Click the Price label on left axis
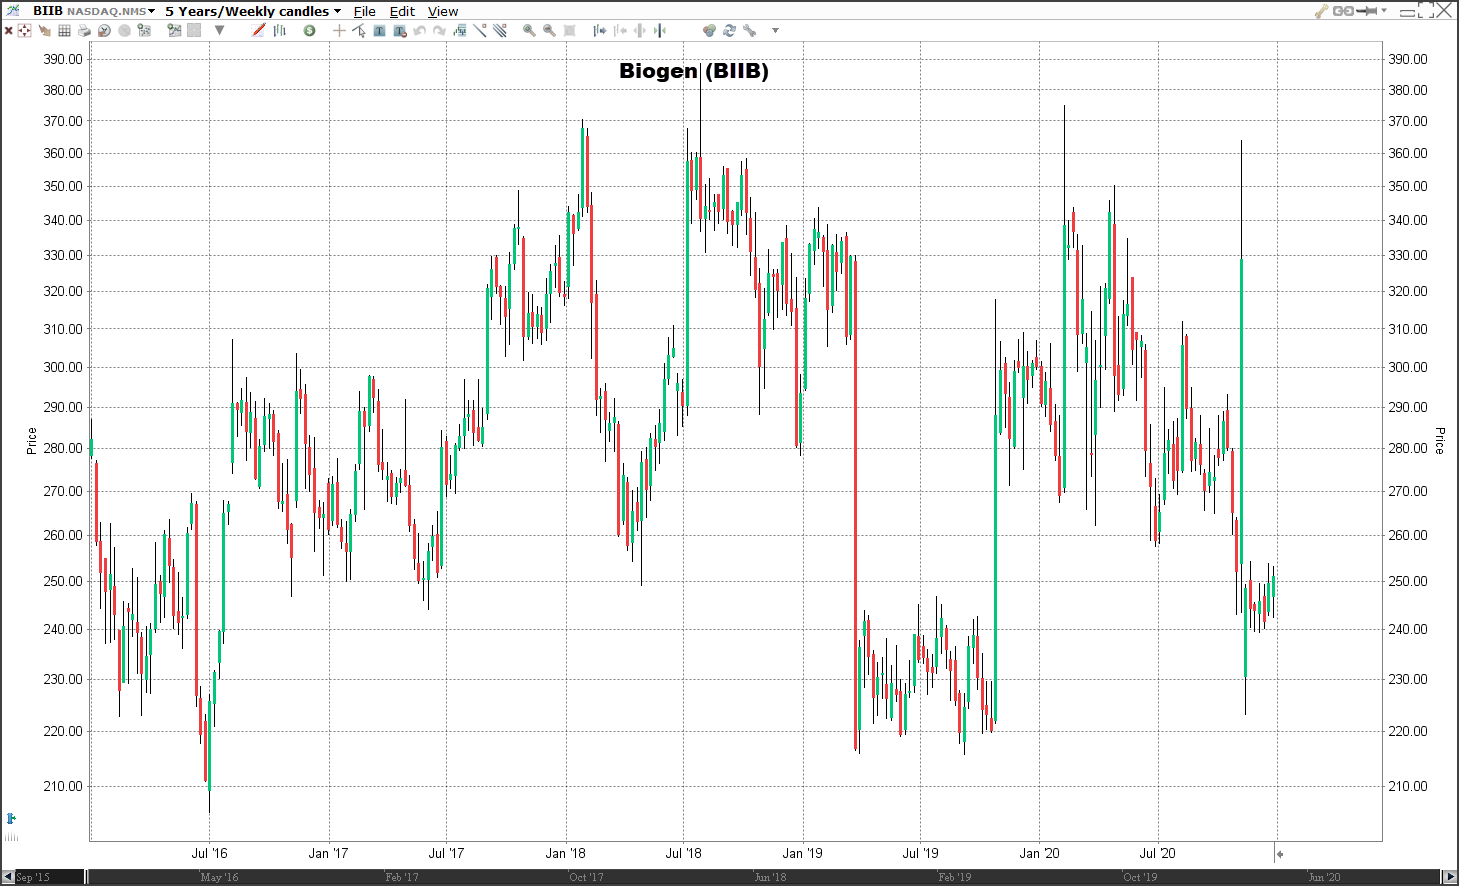 [x=31, y=441]
